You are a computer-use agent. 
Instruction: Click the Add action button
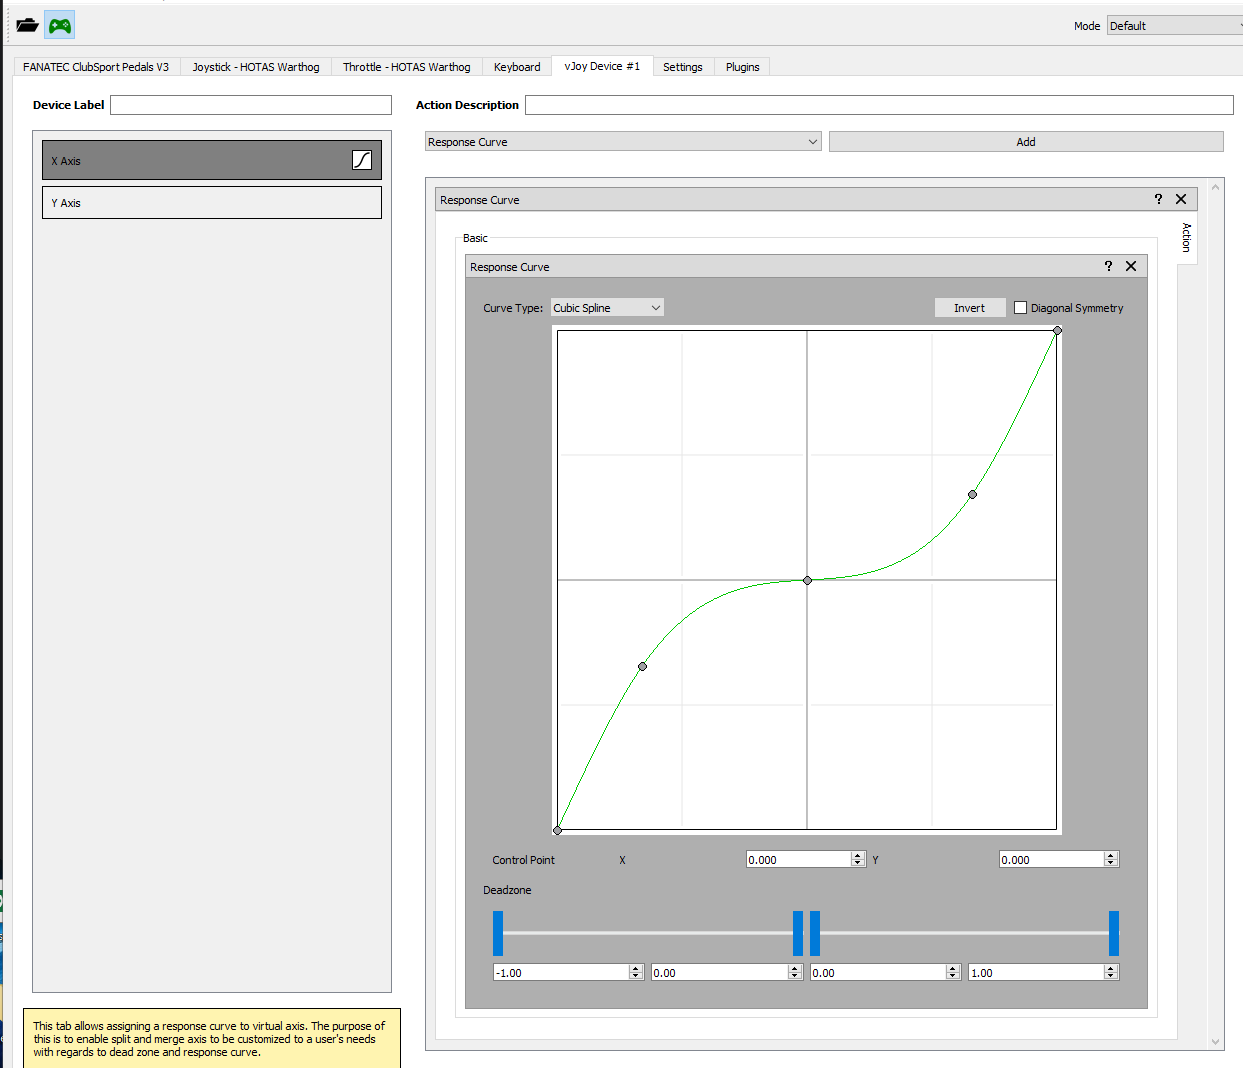[1025, 142]
